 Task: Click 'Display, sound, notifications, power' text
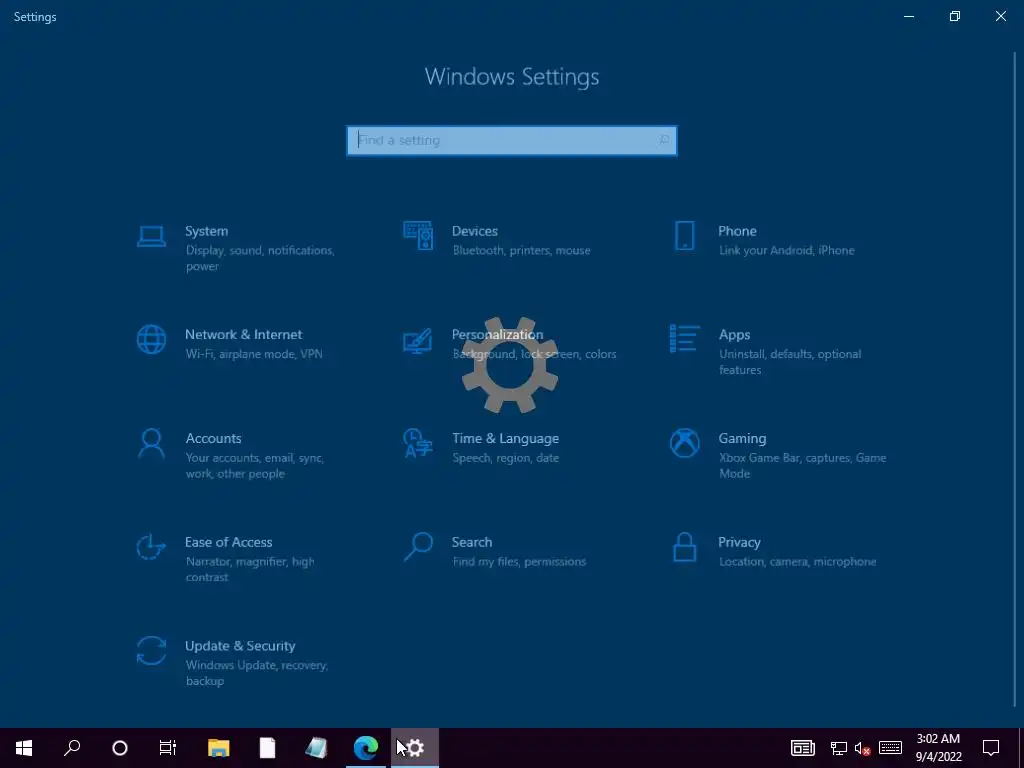[x=260, y=258]
